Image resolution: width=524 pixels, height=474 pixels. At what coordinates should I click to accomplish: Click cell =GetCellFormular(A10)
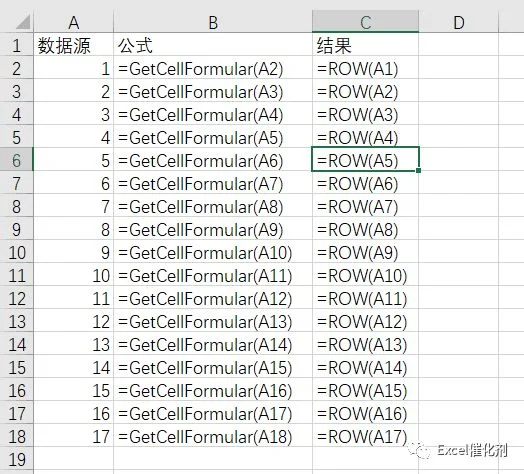[213, 252]
